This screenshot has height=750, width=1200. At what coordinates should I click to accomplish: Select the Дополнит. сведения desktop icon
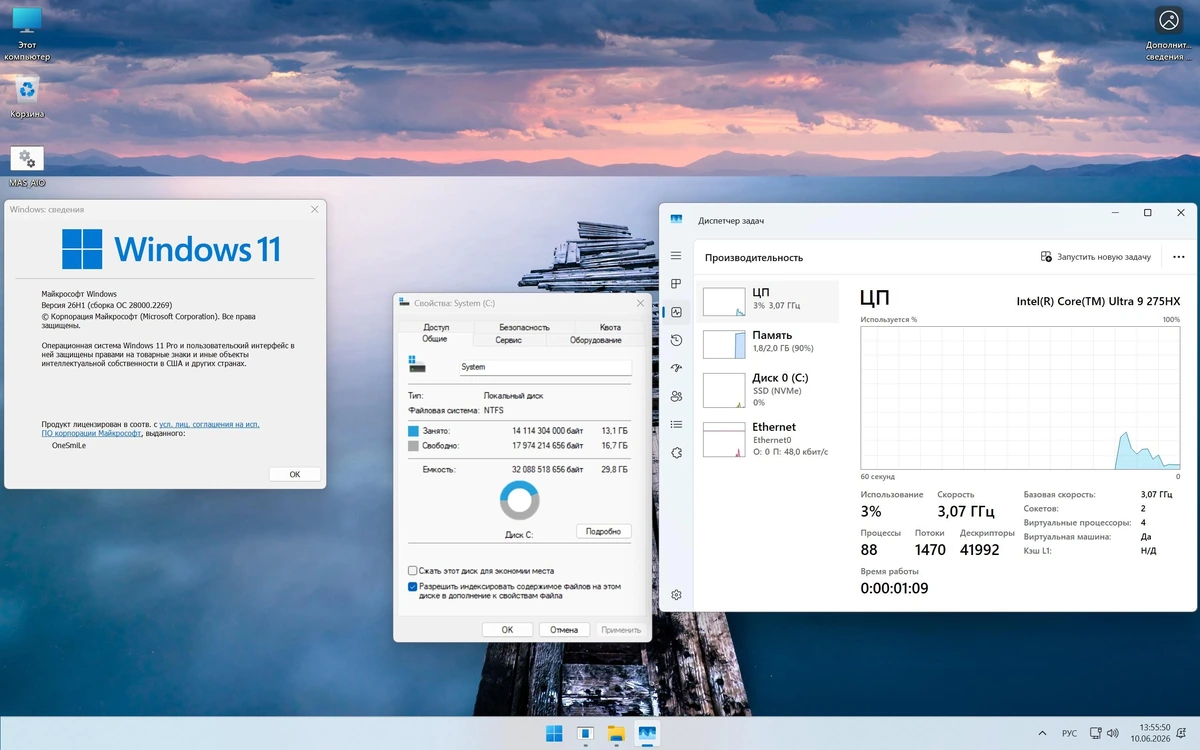(1168, 34)
